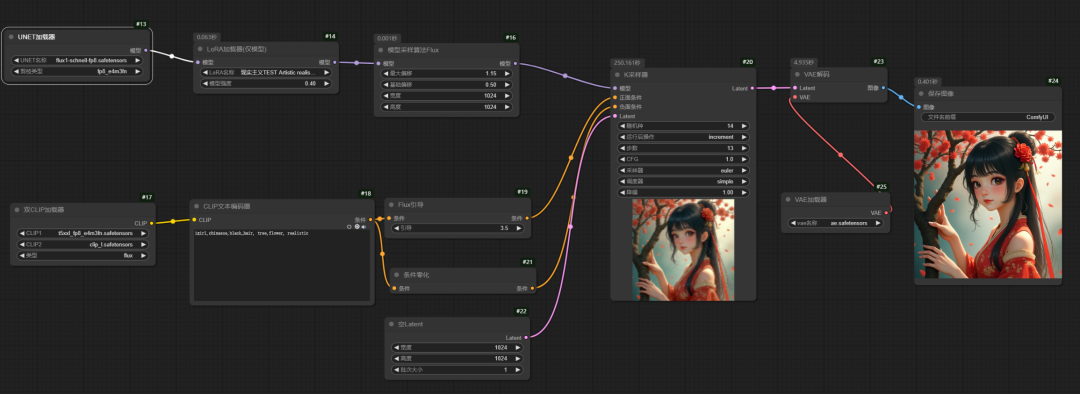Viewport: 1080px width, 394px height.
Task: Click CLIP output socket on 双CLIP加载器
Action: click(151, 222)
